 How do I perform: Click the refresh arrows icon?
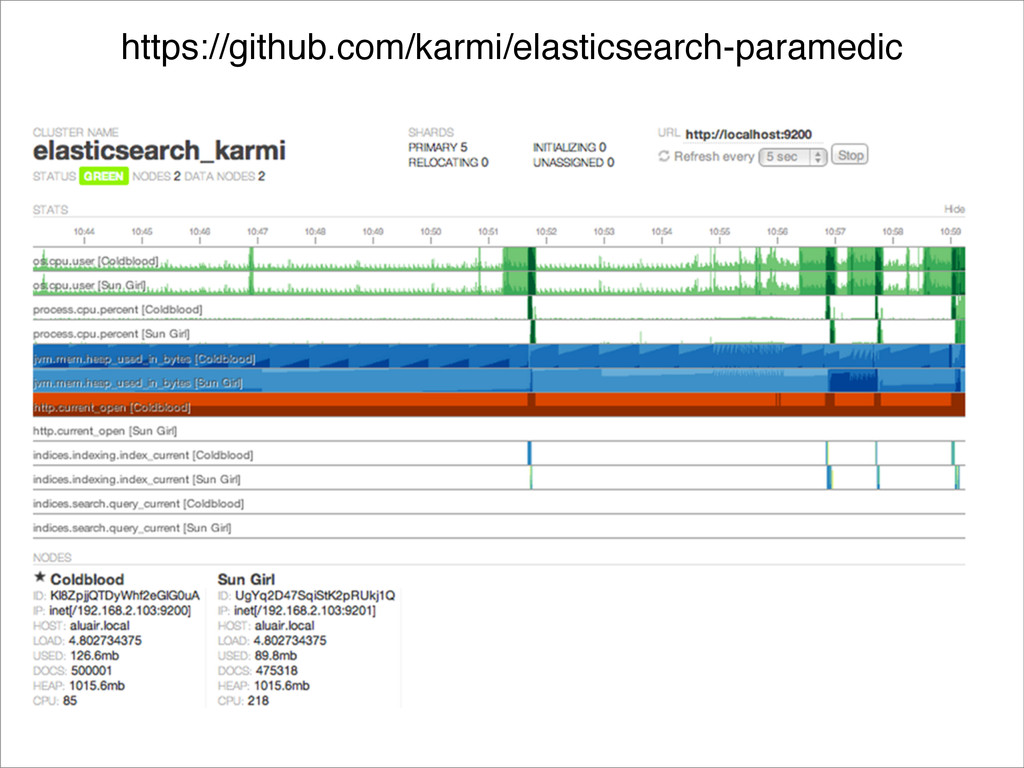point(664,156)
